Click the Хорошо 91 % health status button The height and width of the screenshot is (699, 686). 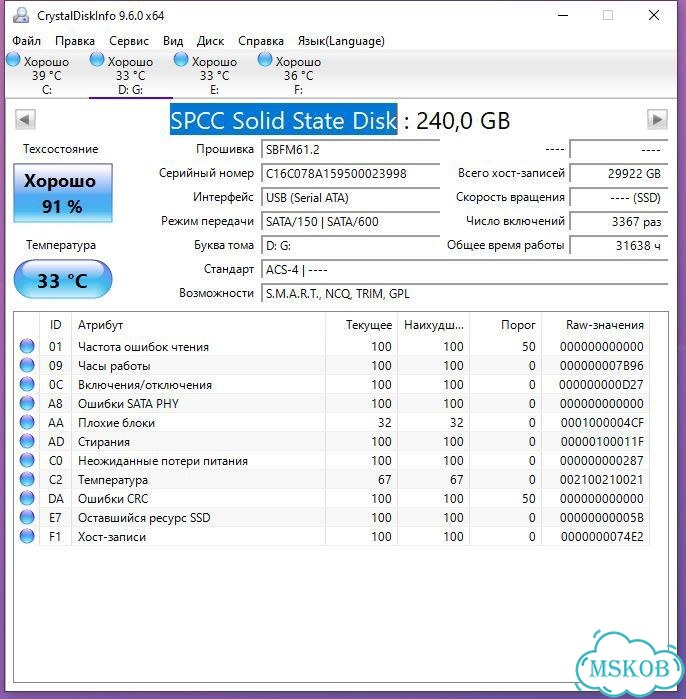point(63,193)
